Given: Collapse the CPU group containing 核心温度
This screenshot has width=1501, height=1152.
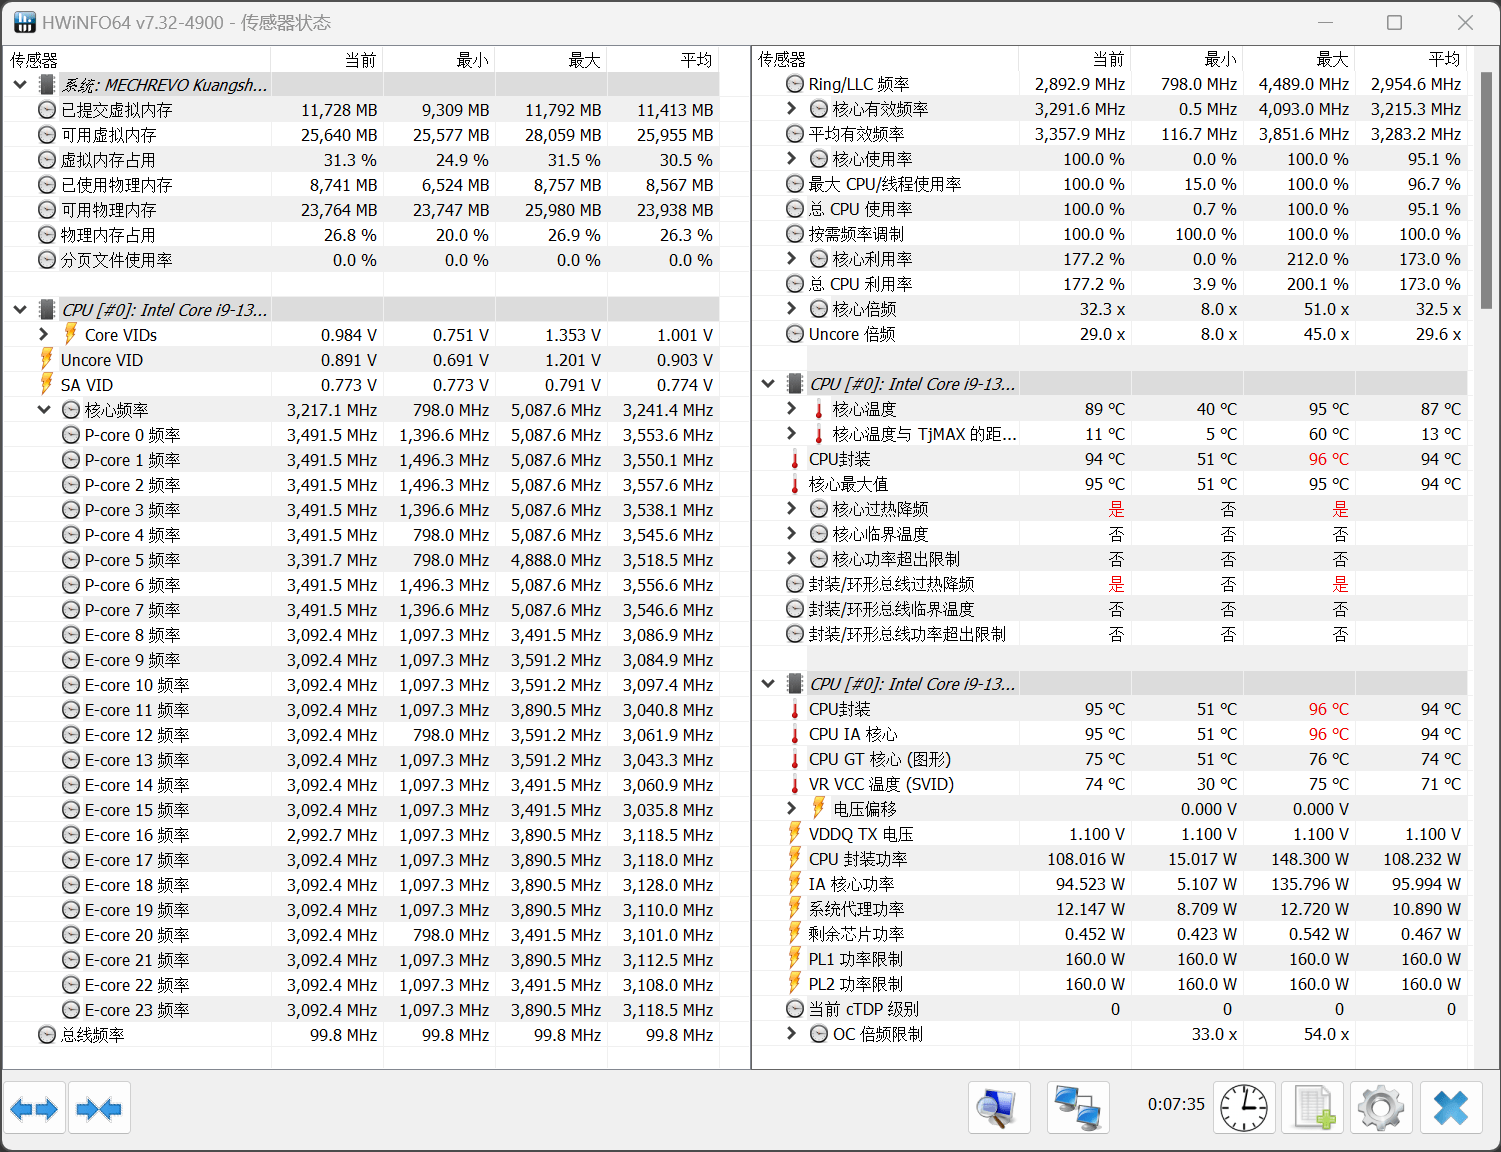Looking at the screenshot, I should pos(768,384).
